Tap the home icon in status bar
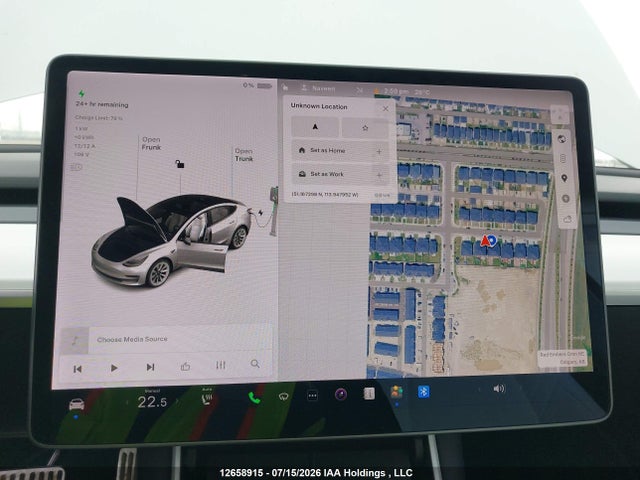The width and height of the screenshot is (640, 480). click(285, 87)
